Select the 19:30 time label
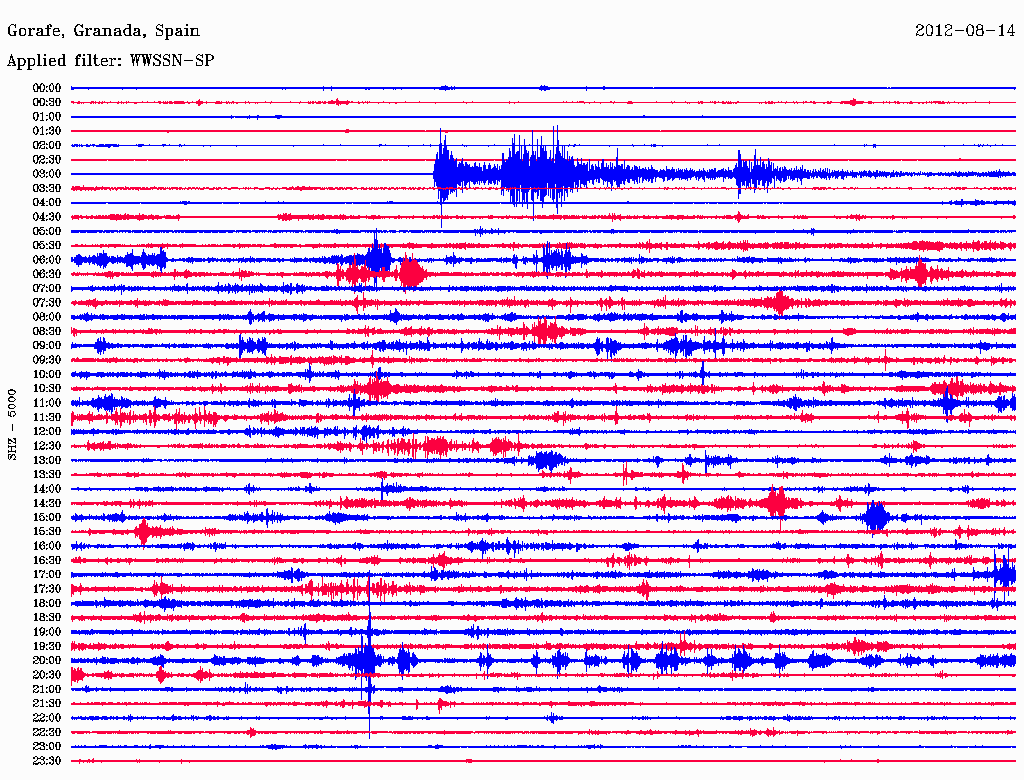 tap(46, 646)
